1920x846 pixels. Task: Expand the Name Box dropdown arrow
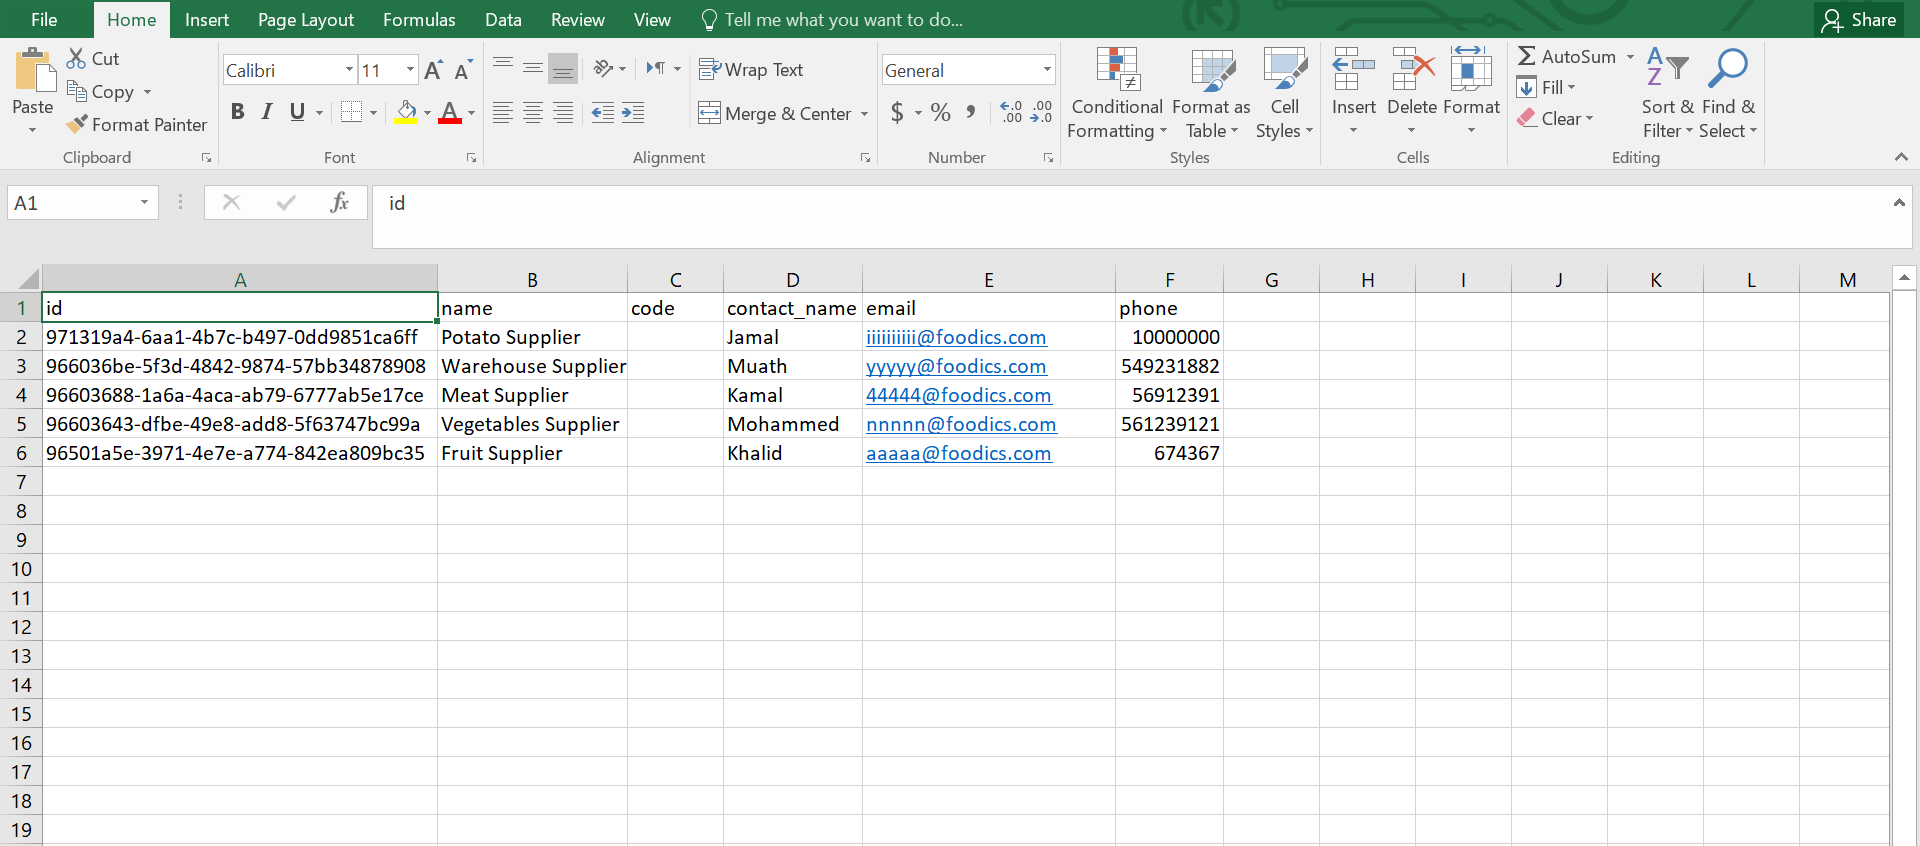coord(144,203)
